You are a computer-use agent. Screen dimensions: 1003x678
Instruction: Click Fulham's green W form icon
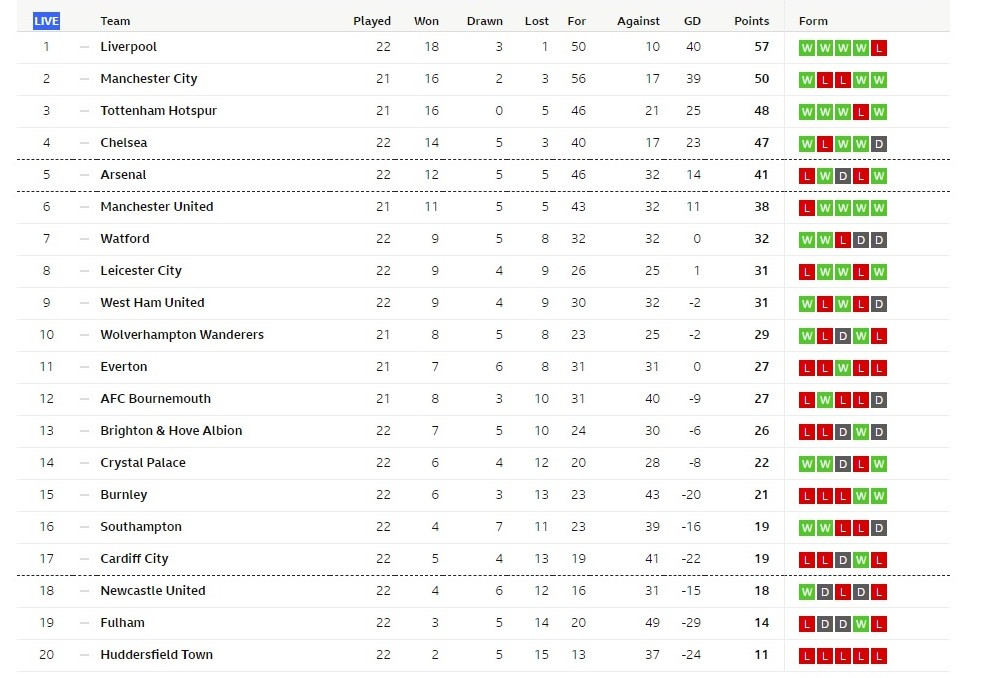click(861, 624)
